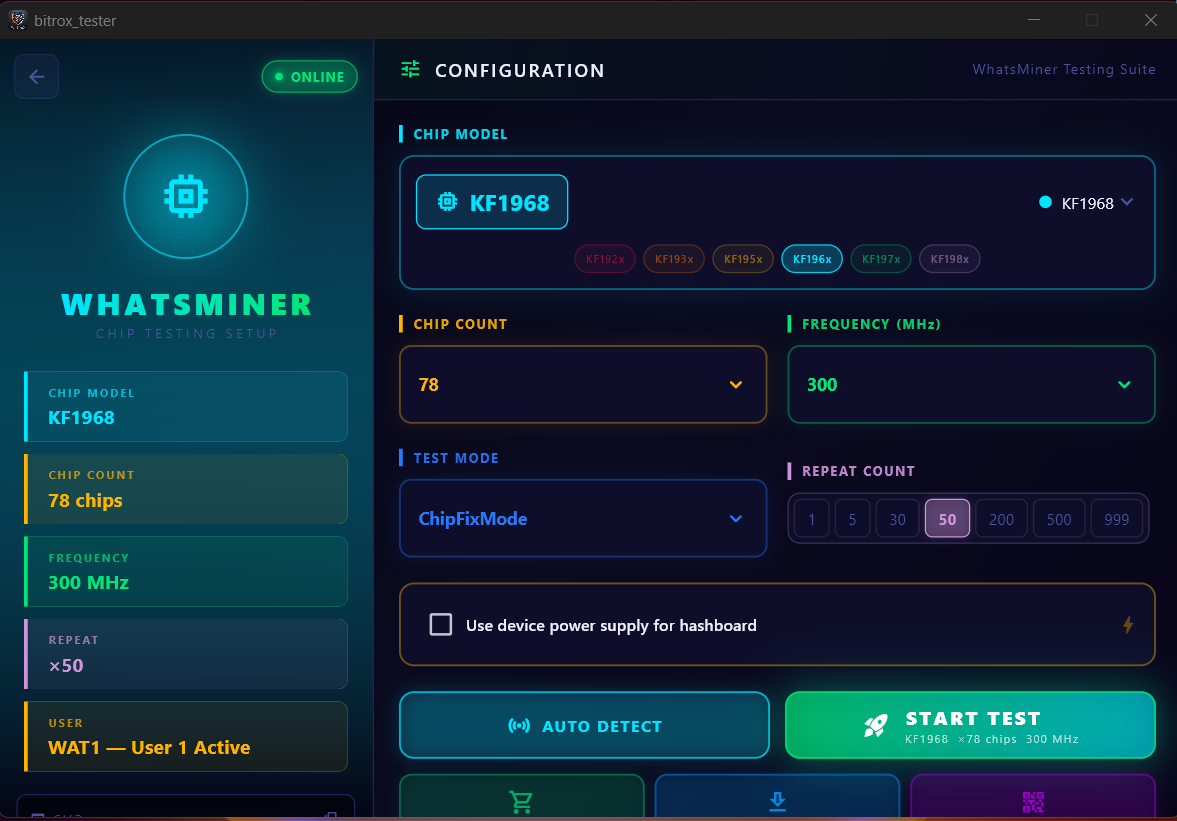The width and height of the screenshot is (1177, 821).
Task: Open KF1968 model selector with cyan dot
Action: (1085, 203)
